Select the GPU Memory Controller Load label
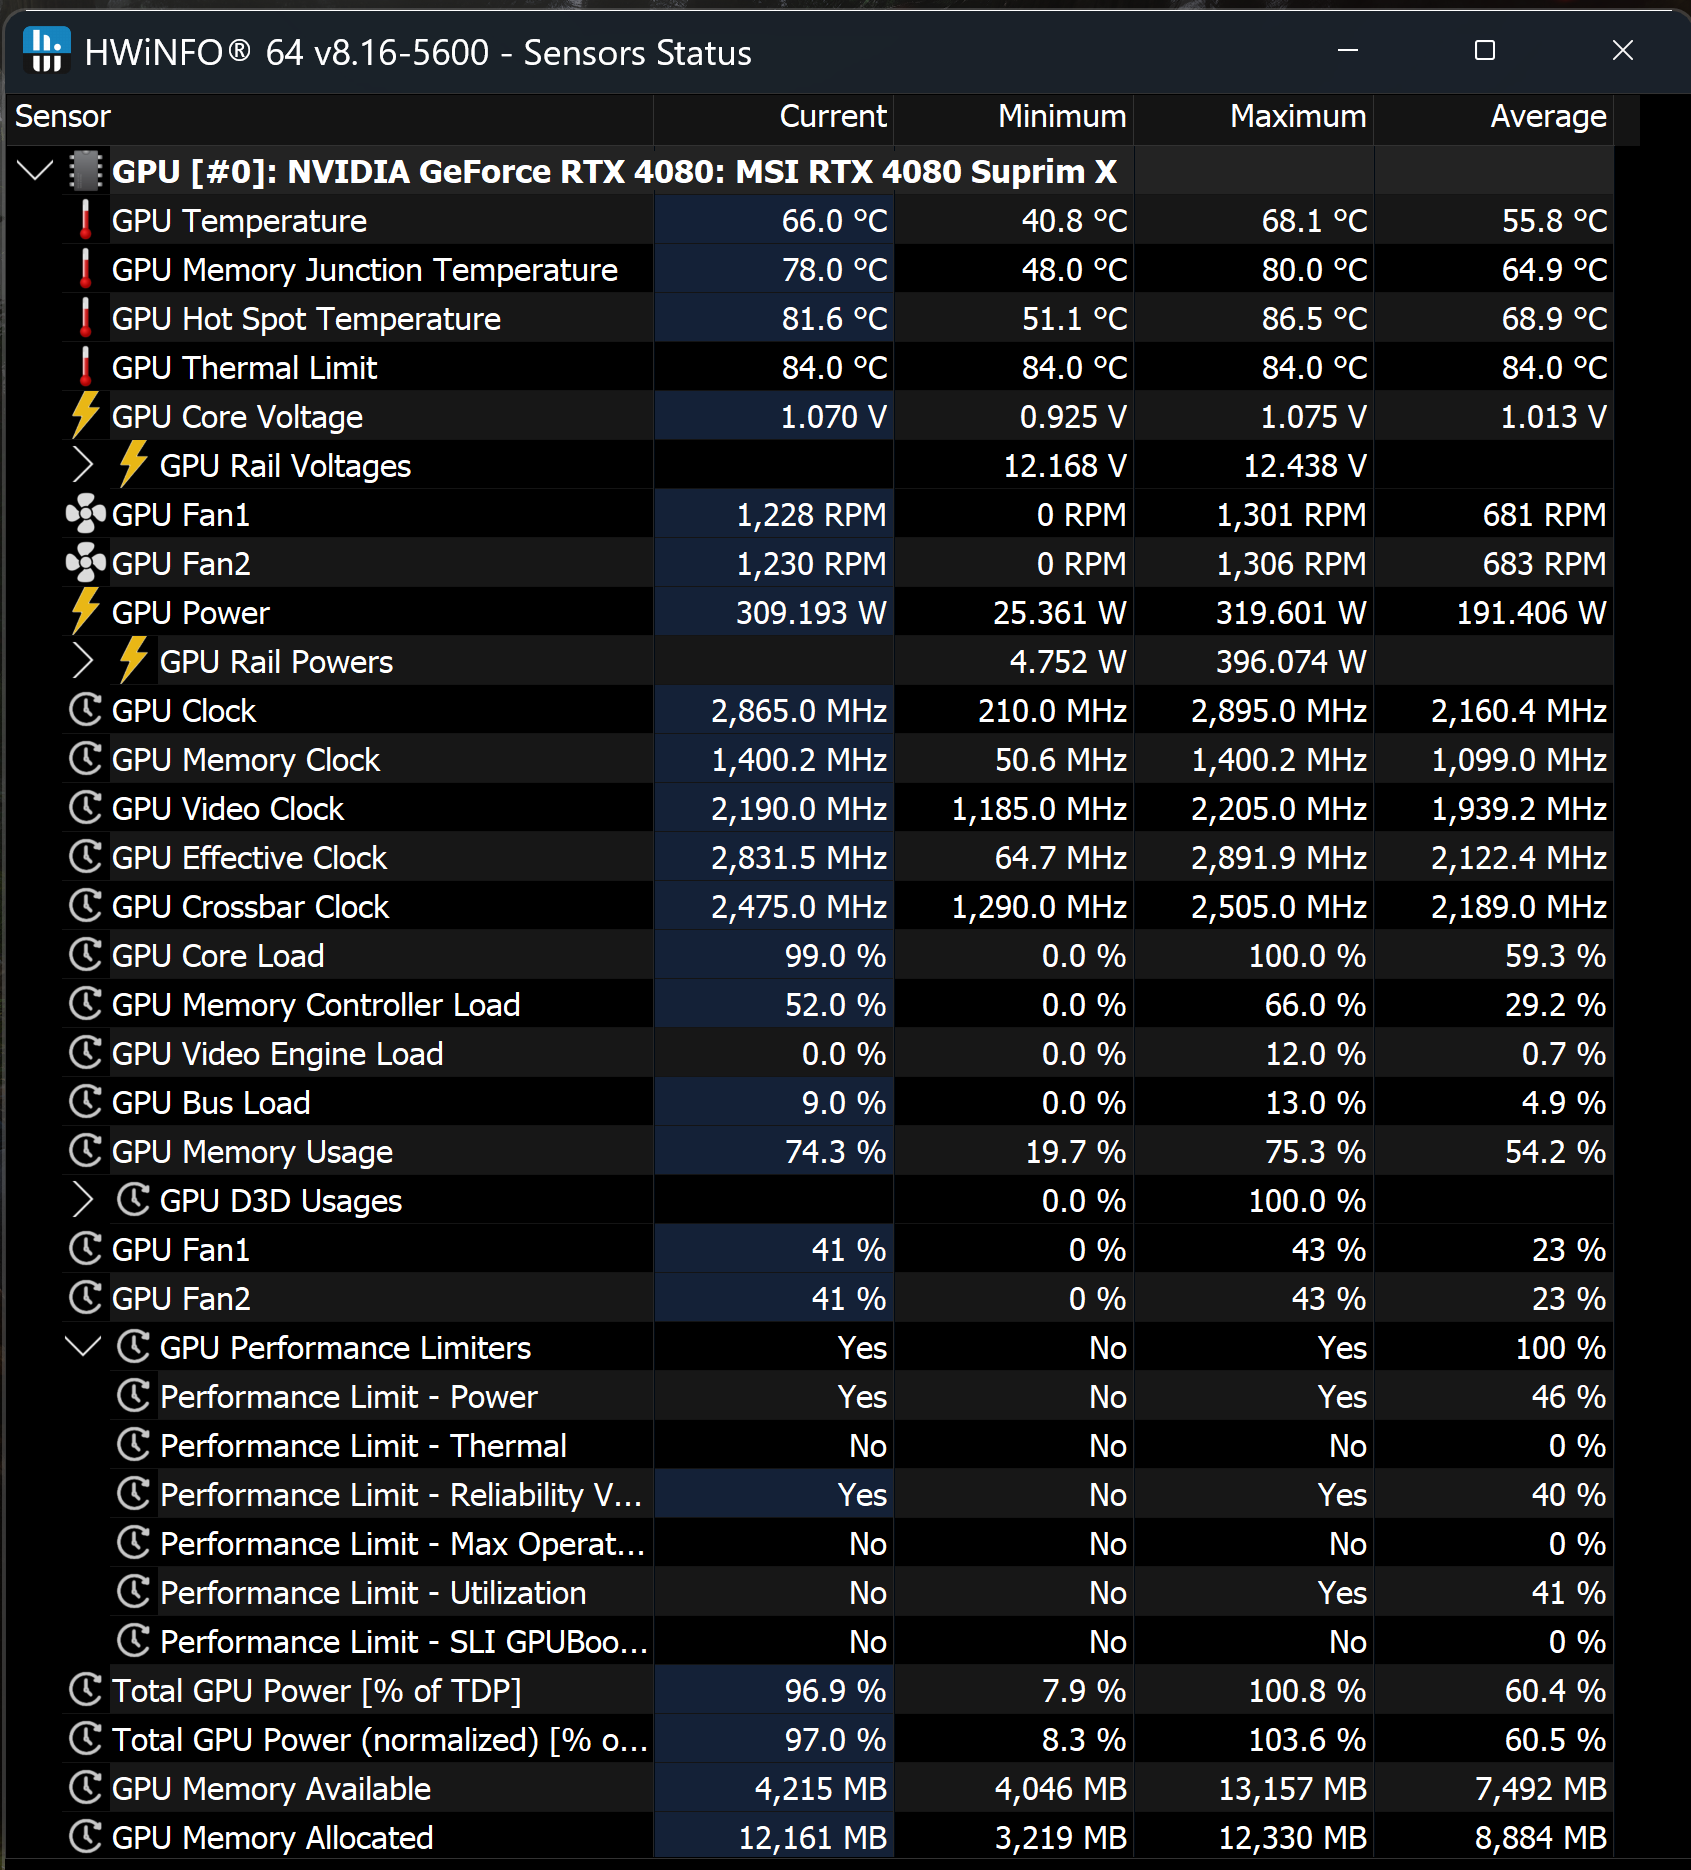 [x=316, y=1005]
